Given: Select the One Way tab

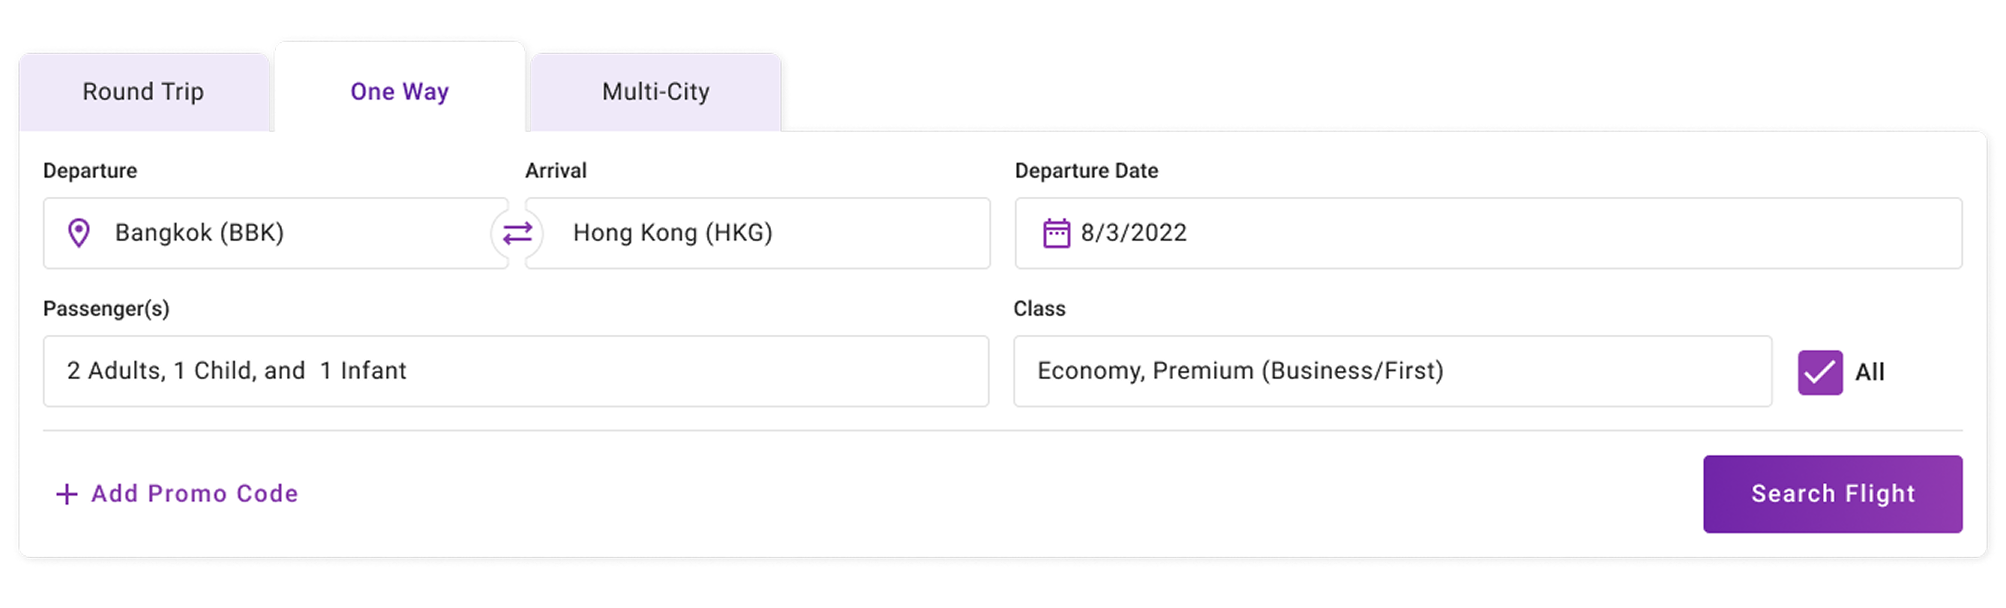Looking at the screenshot, I should (x=399, y=92).
